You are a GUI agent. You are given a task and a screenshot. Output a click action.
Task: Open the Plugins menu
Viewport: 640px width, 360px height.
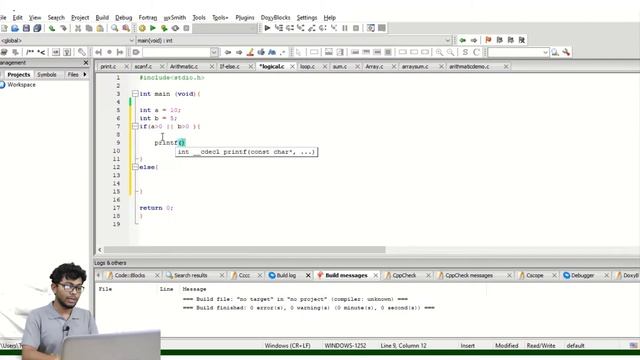(244, 18)
